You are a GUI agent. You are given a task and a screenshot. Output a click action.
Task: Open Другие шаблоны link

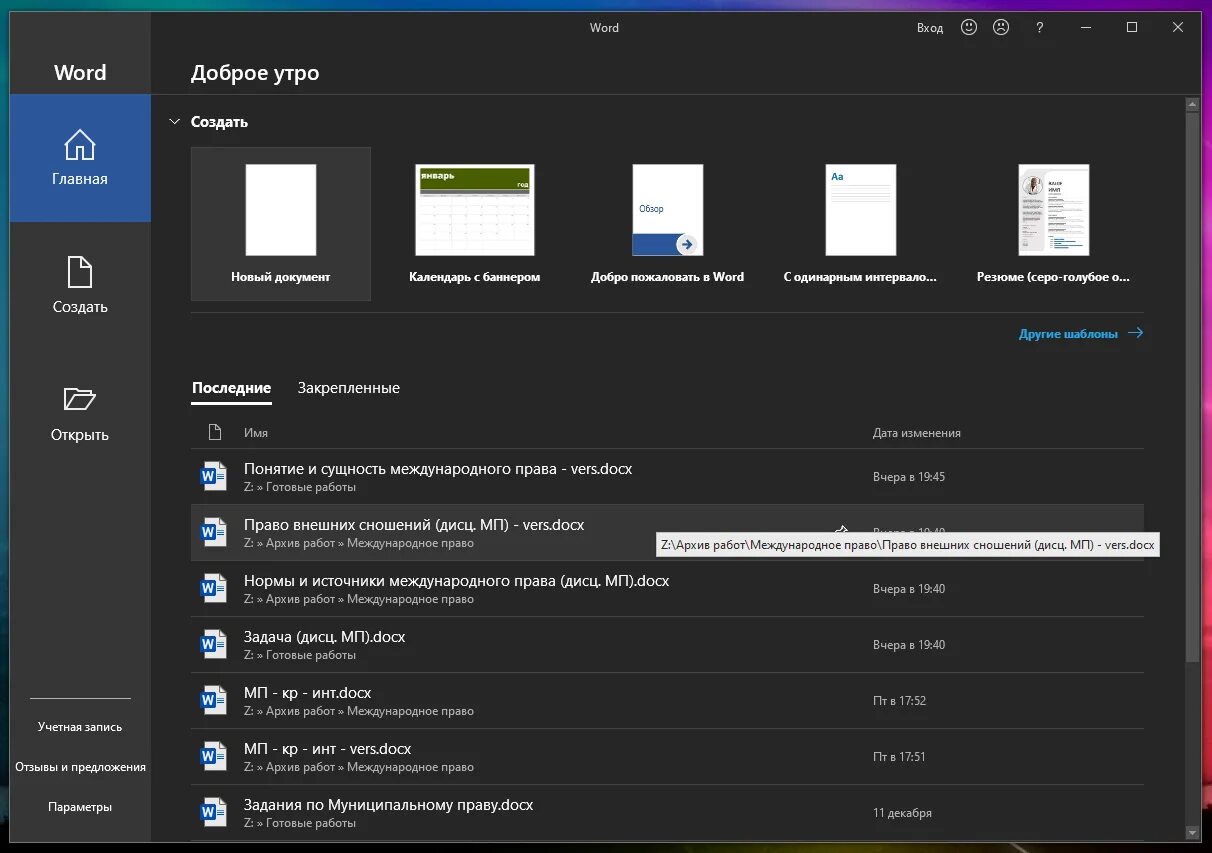tap(1080, 334)
